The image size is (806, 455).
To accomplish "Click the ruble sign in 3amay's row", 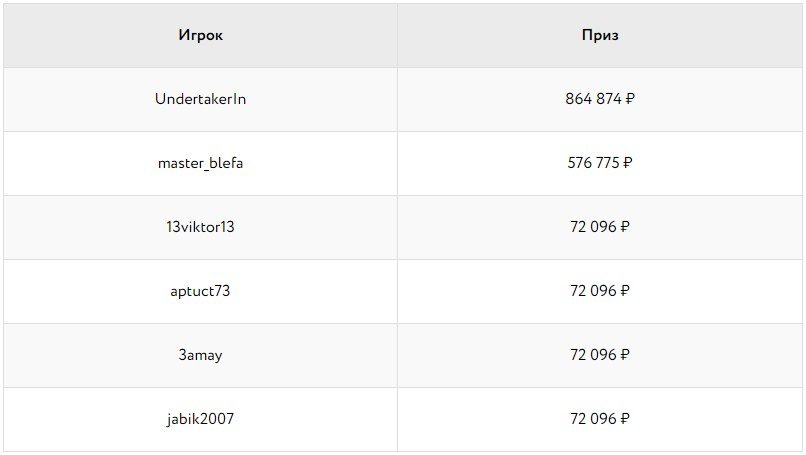I will click(625, 355).
